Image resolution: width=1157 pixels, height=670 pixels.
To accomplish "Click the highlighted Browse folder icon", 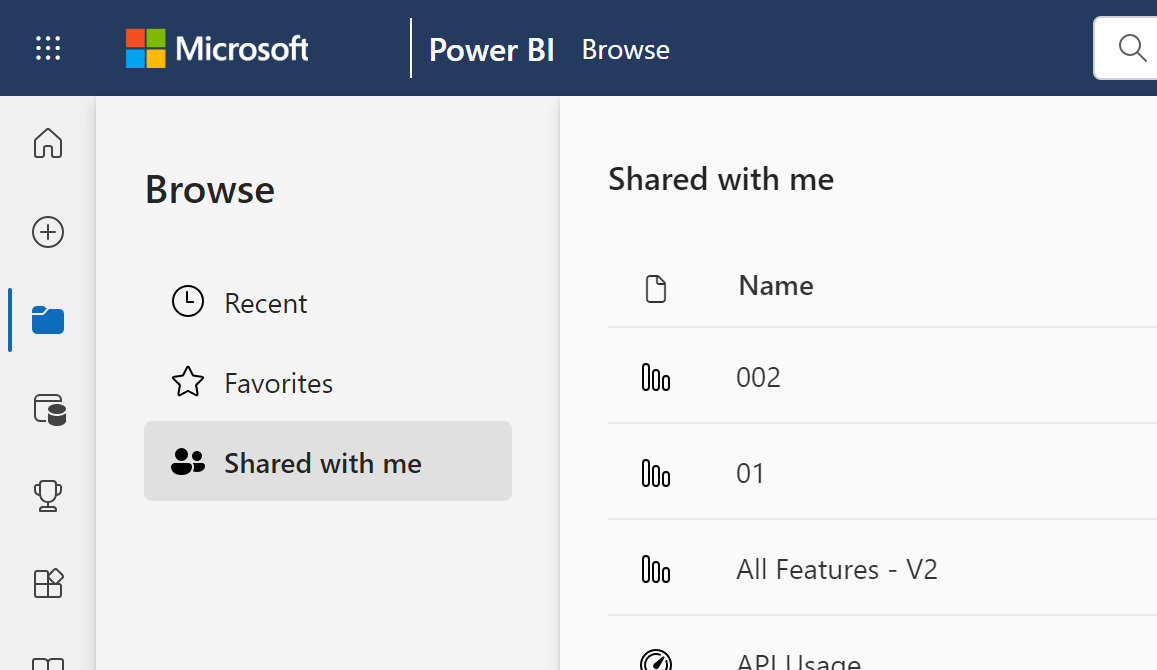I will pos(47,320).
